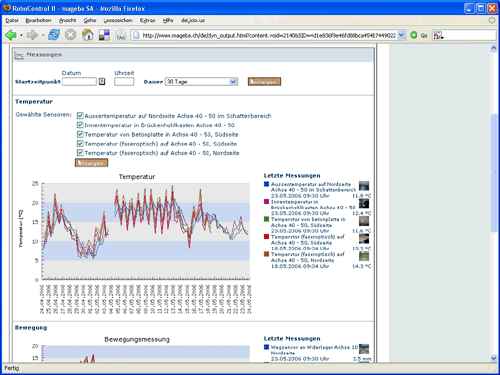Open thumbnail for Aussentemperatur auf Nordseite
Viewport: 500px width, 375px height.
[364, 186]
